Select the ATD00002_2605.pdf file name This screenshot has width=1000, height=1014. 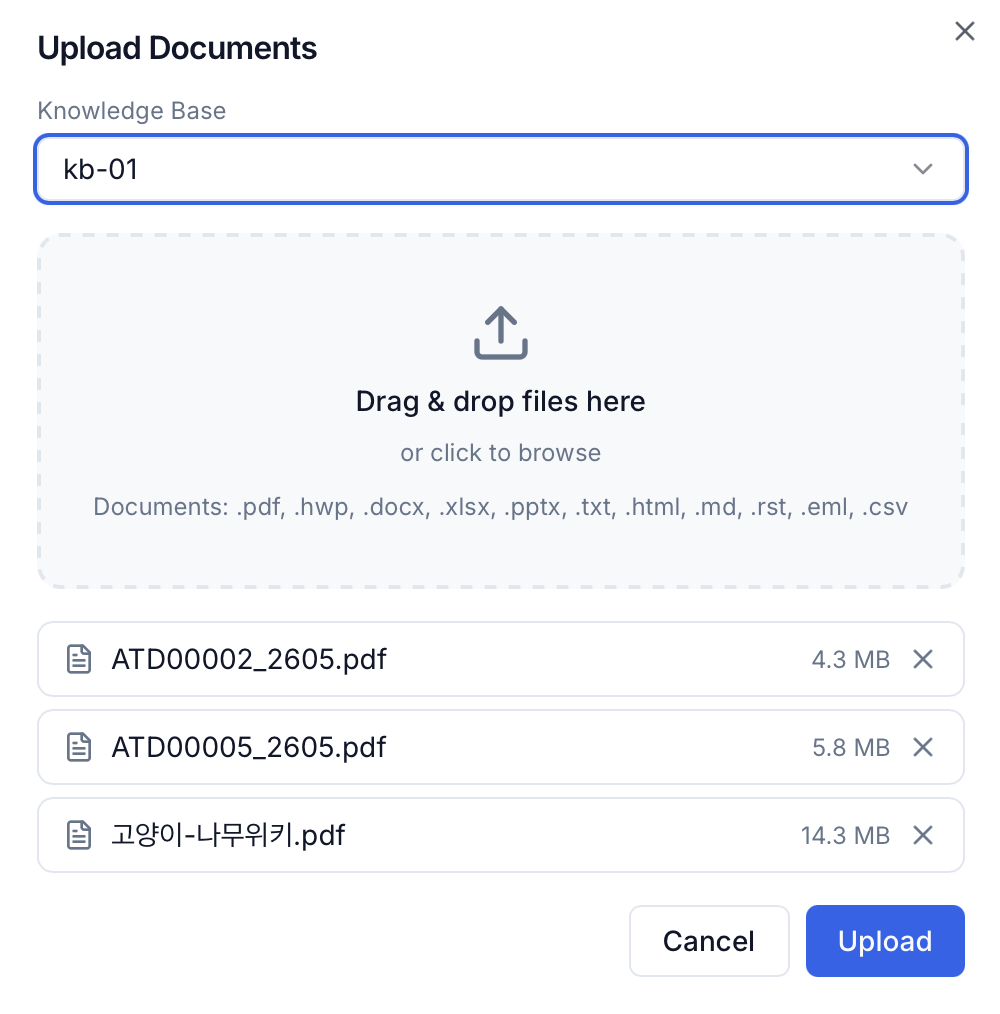pyautogui.click(x=249, y=660)
